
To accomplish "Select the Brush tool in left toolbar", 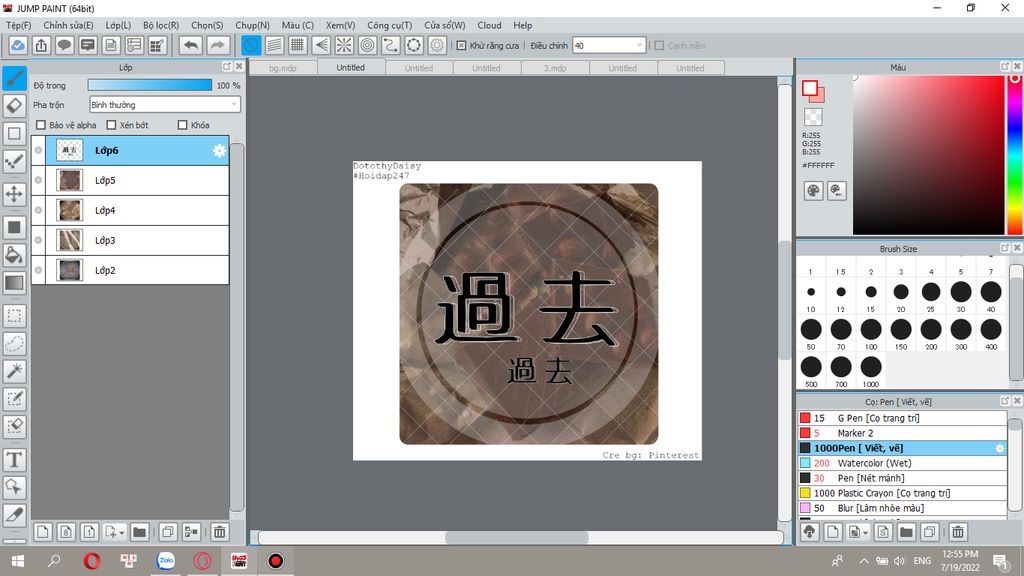I will [x=14, y=78].
